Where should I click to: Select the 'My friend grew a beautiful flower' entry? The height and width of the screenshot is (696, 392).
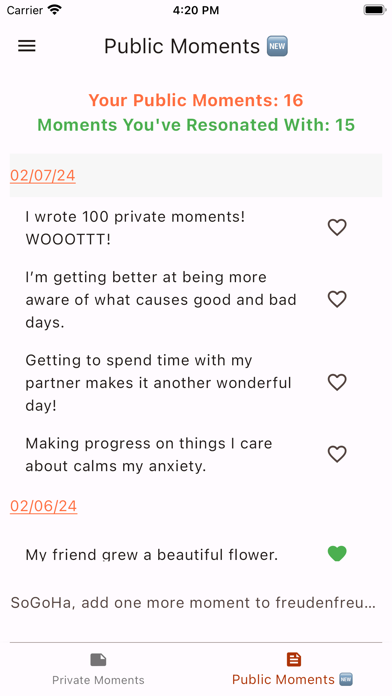(151, 554)
